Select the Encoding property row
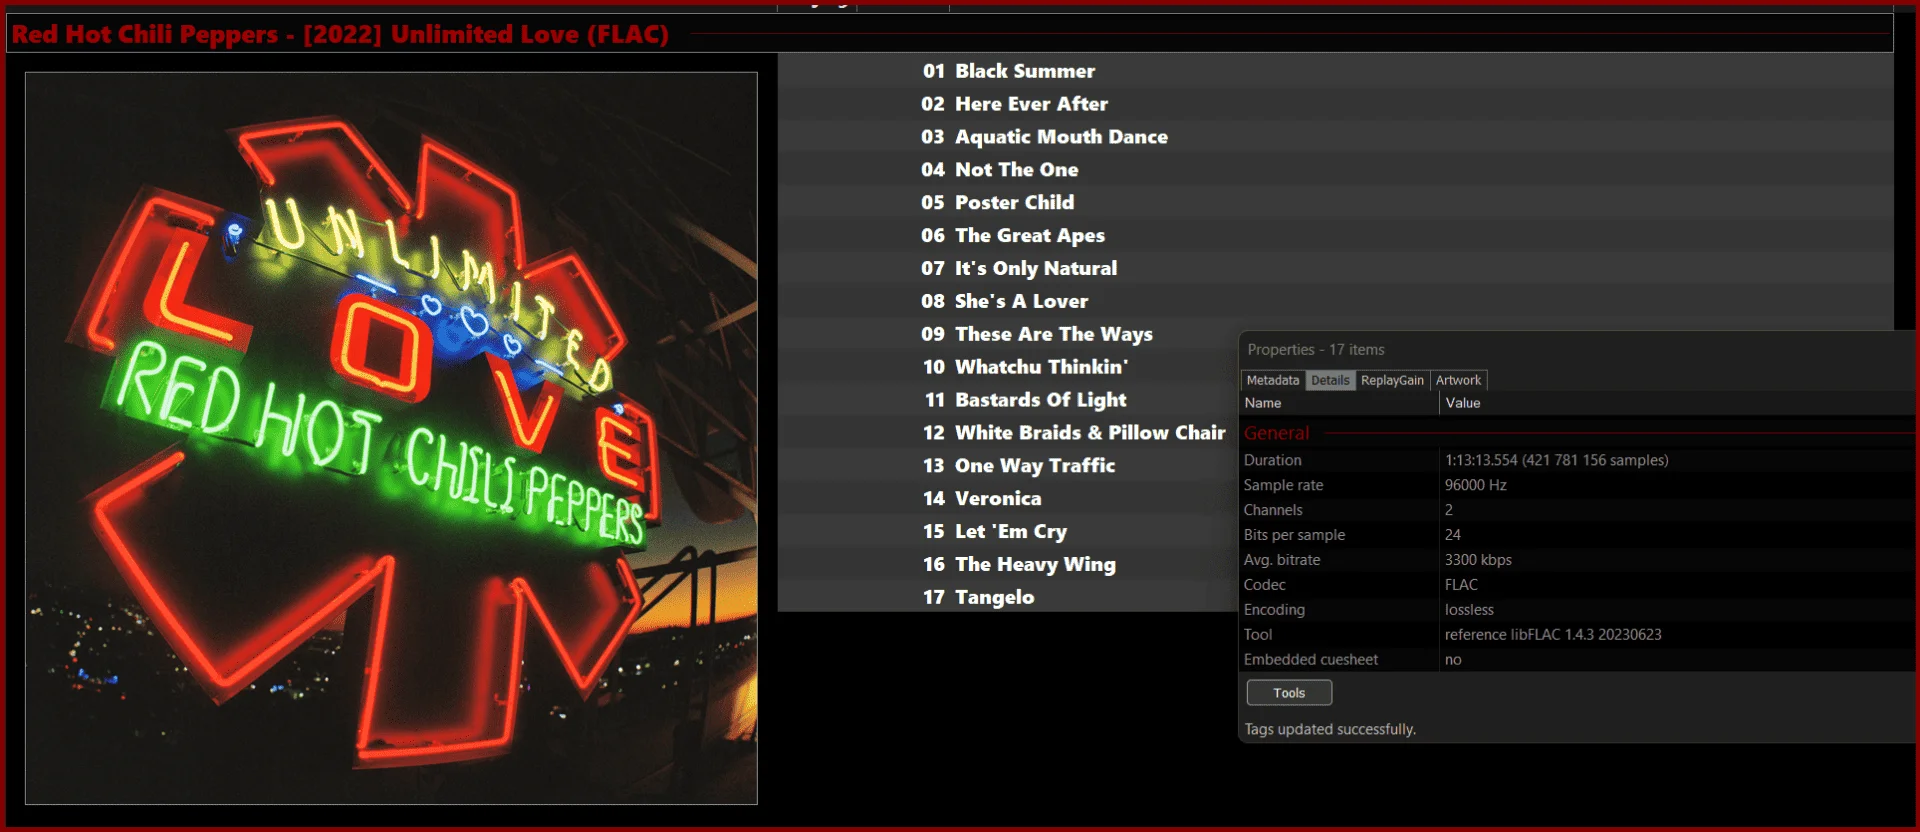 1577,610
